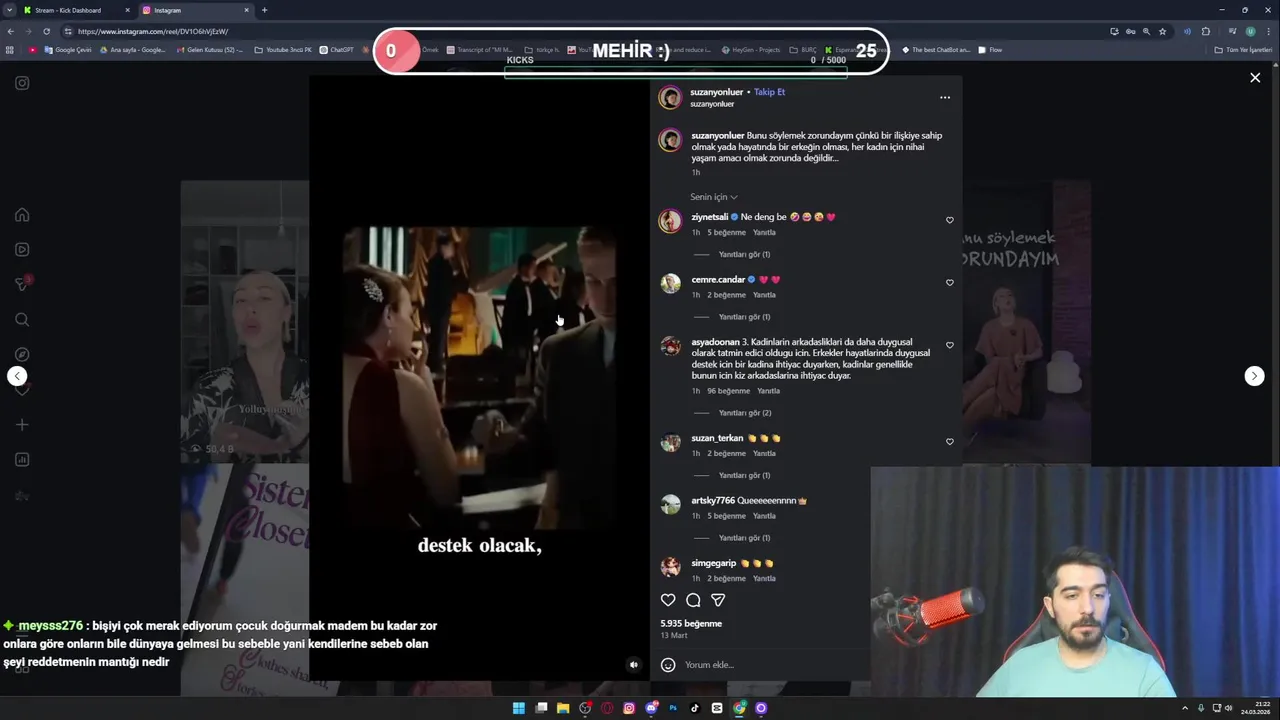Screen dimensions: 1280x720
Task: Show replies under suzan_terkan's comment
Action: point(744,475)
